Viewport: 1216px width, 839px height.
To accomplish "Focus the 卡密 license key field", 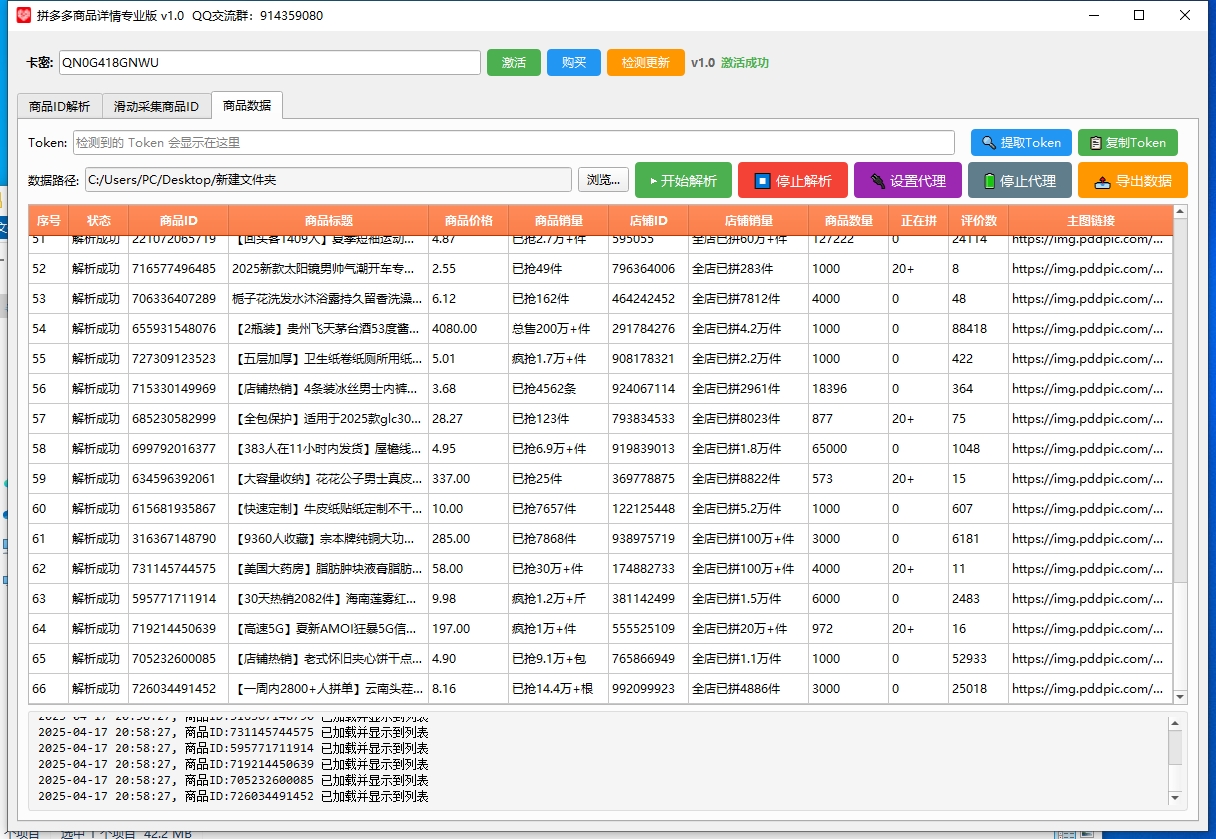I will pos(270,62).
